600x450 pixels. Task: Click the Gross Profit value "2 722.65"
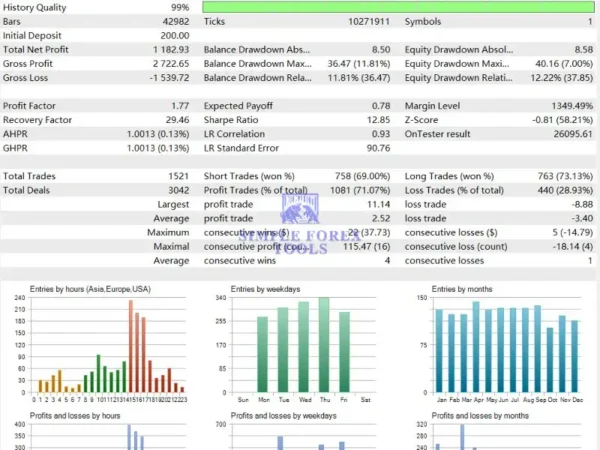tap(171, 64)
